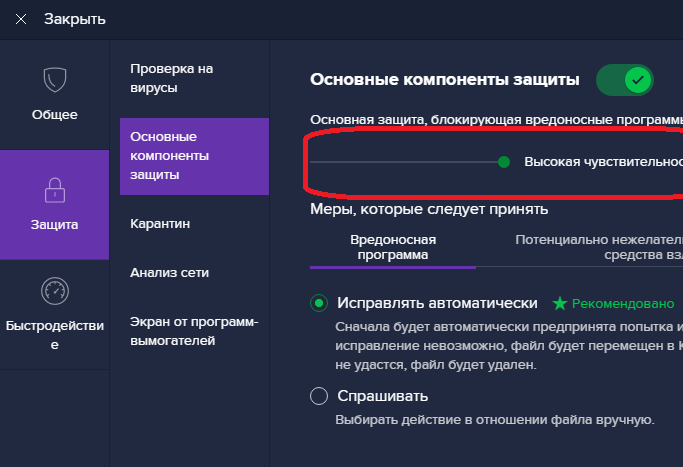Screen dimensions: 683x467
Task: Click the green star Рекомендовано icon
Action: [560, 303]
